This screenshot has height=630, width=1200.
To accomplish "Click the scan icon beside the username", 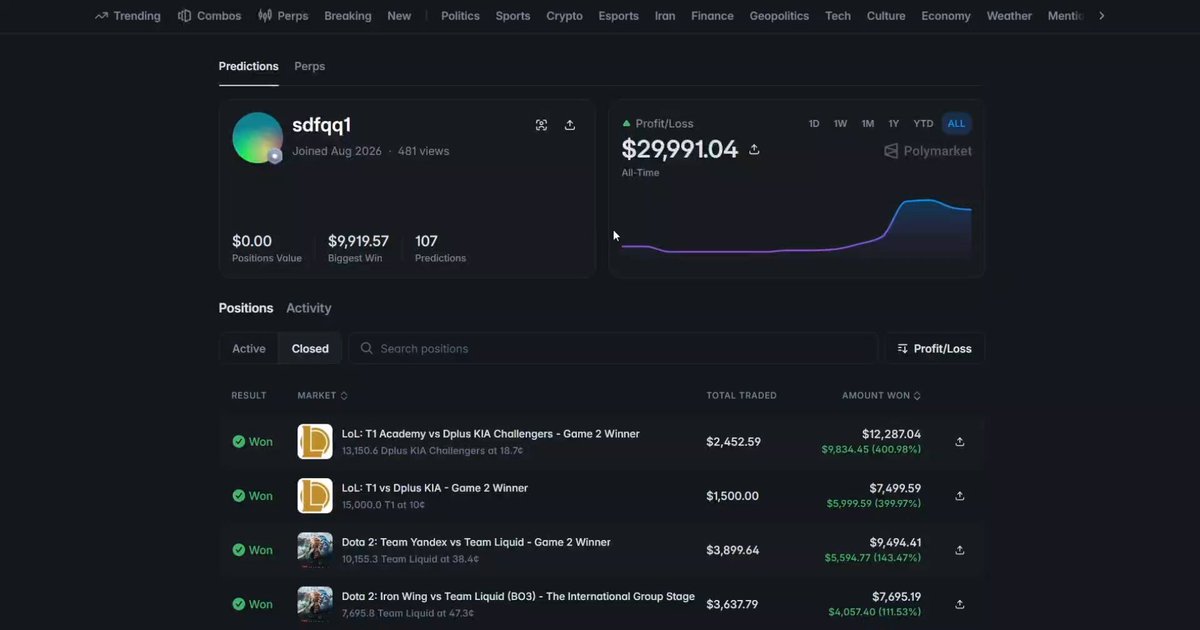I will (541, 125).
